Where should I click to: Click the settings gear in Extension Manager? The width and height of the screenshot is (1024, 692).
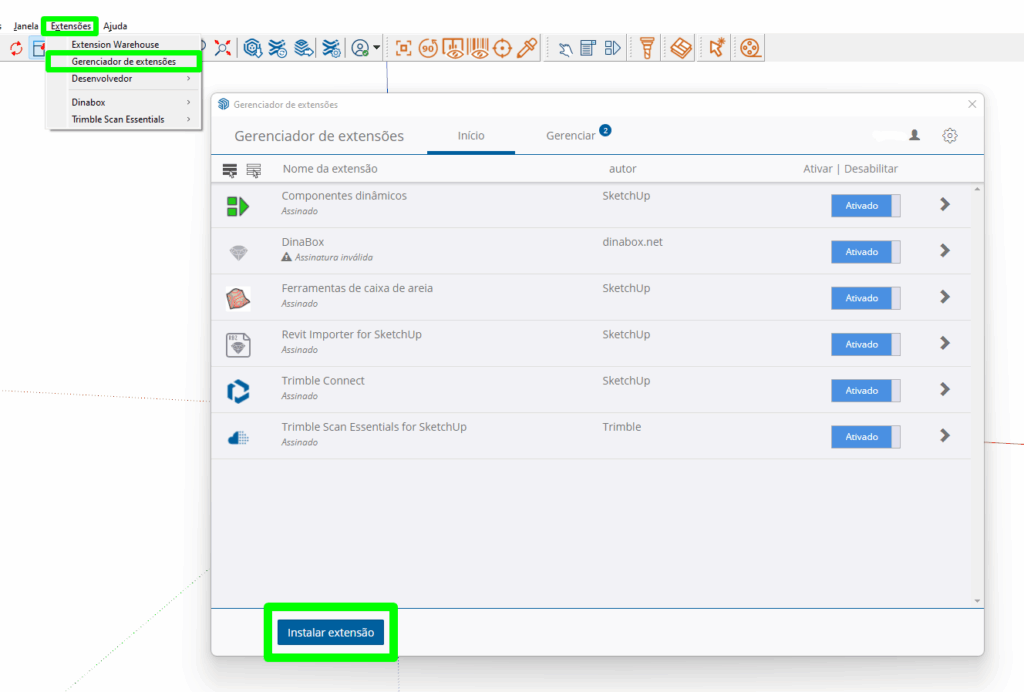pos(950,135)
